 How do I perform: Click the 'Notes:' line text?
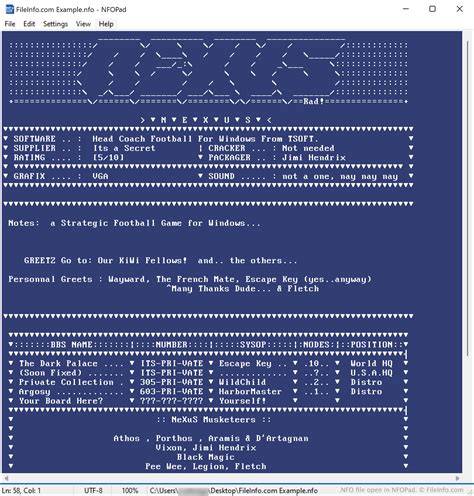pos(134,223)
